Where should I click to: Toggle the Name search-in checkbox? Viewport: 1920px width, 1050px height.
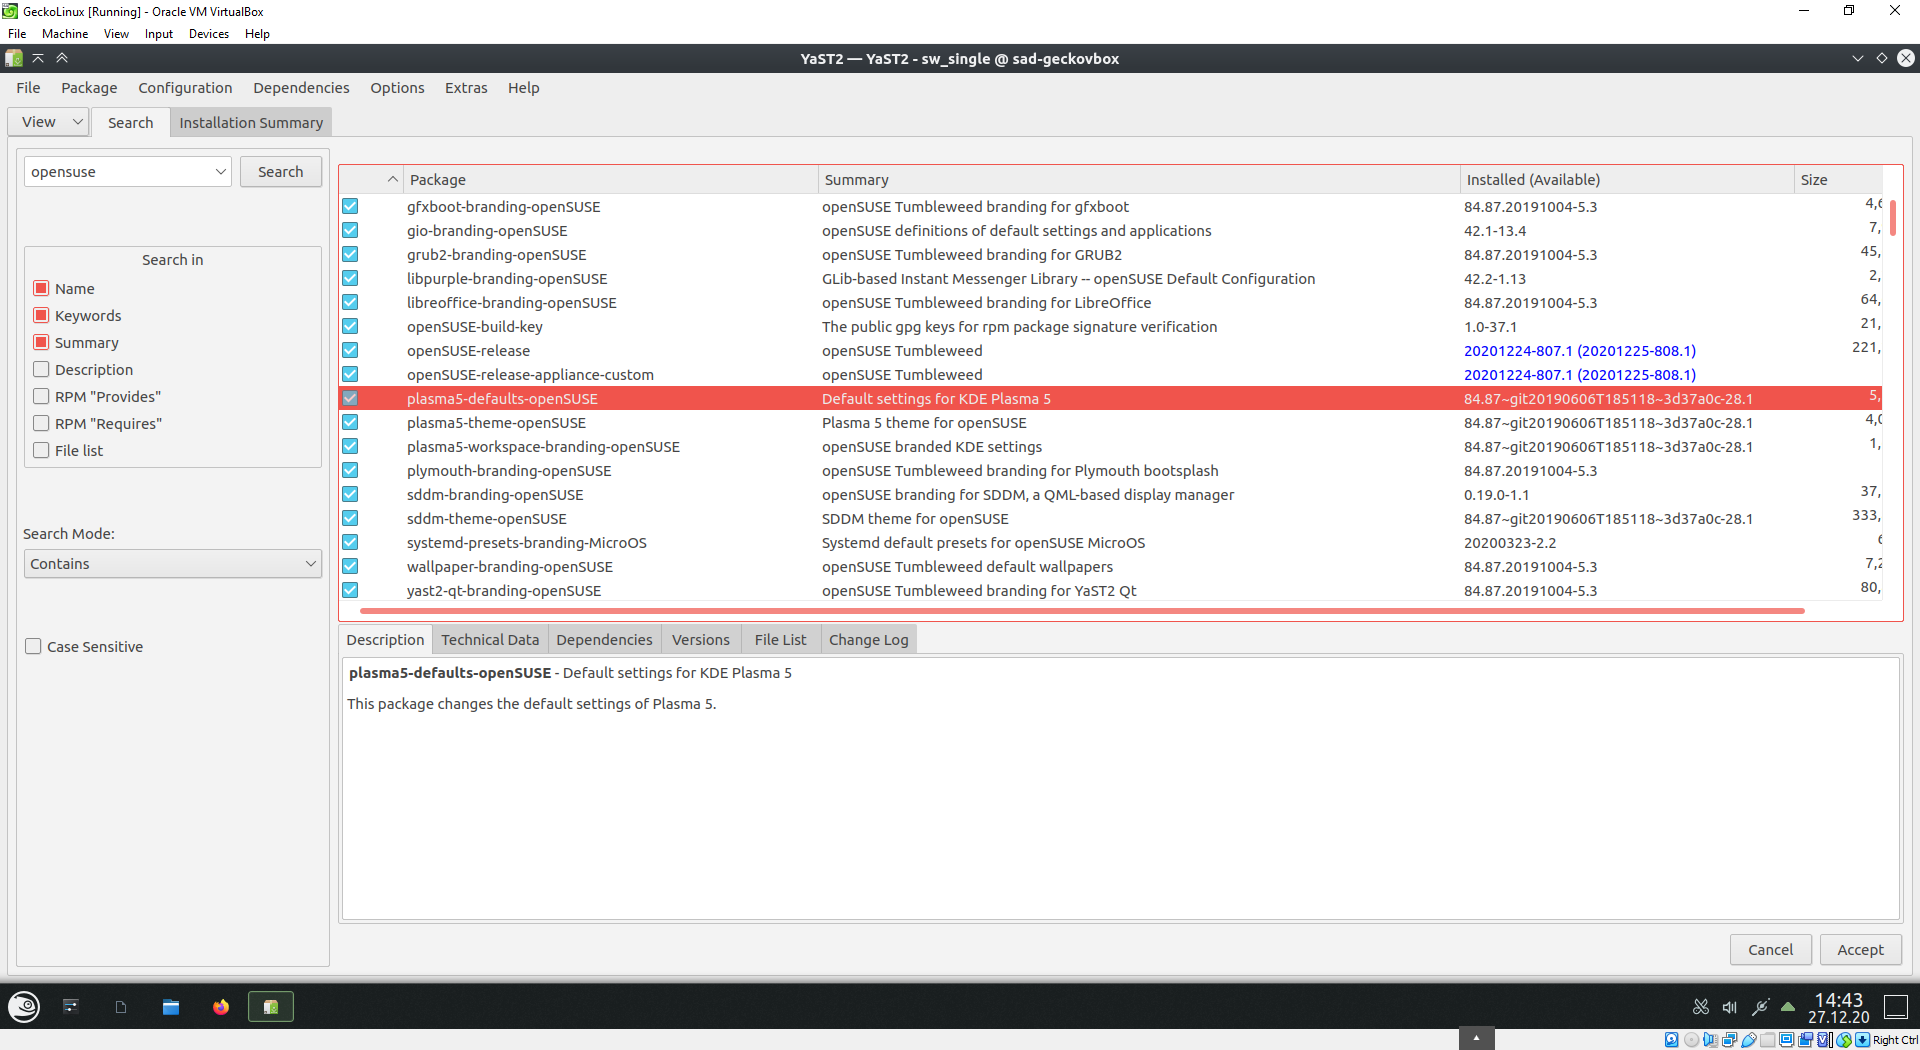click(41, 288)
